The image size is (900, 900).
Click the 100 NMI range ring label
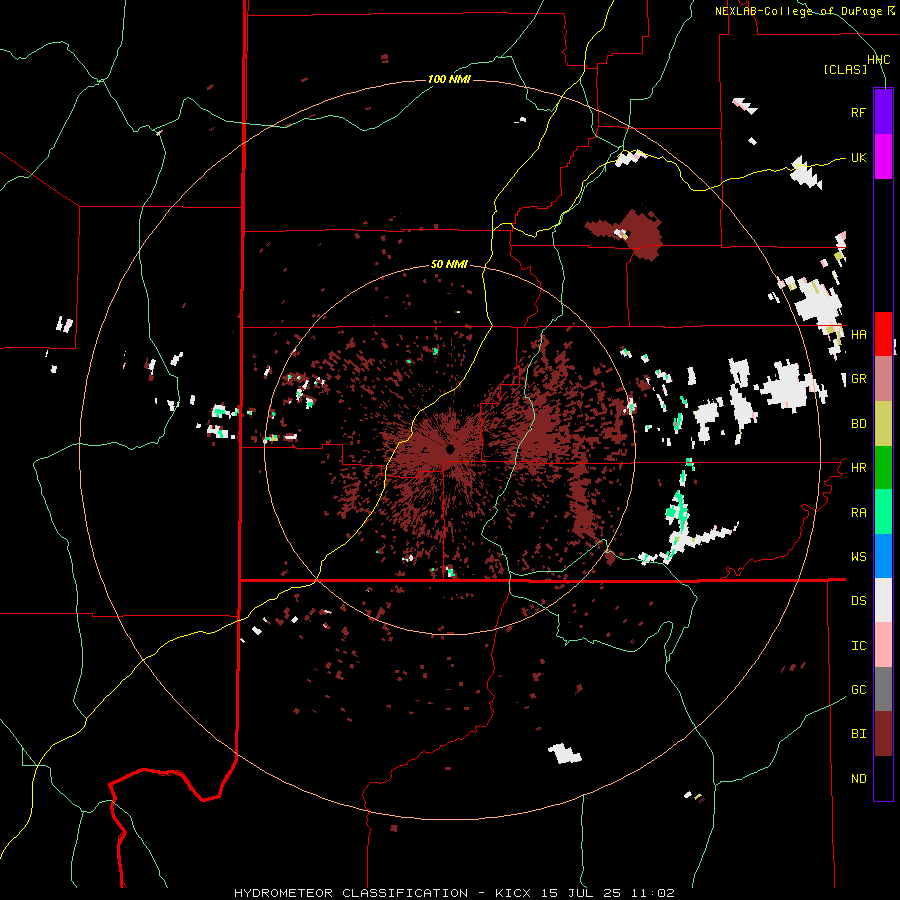click(x=449, y=79)
